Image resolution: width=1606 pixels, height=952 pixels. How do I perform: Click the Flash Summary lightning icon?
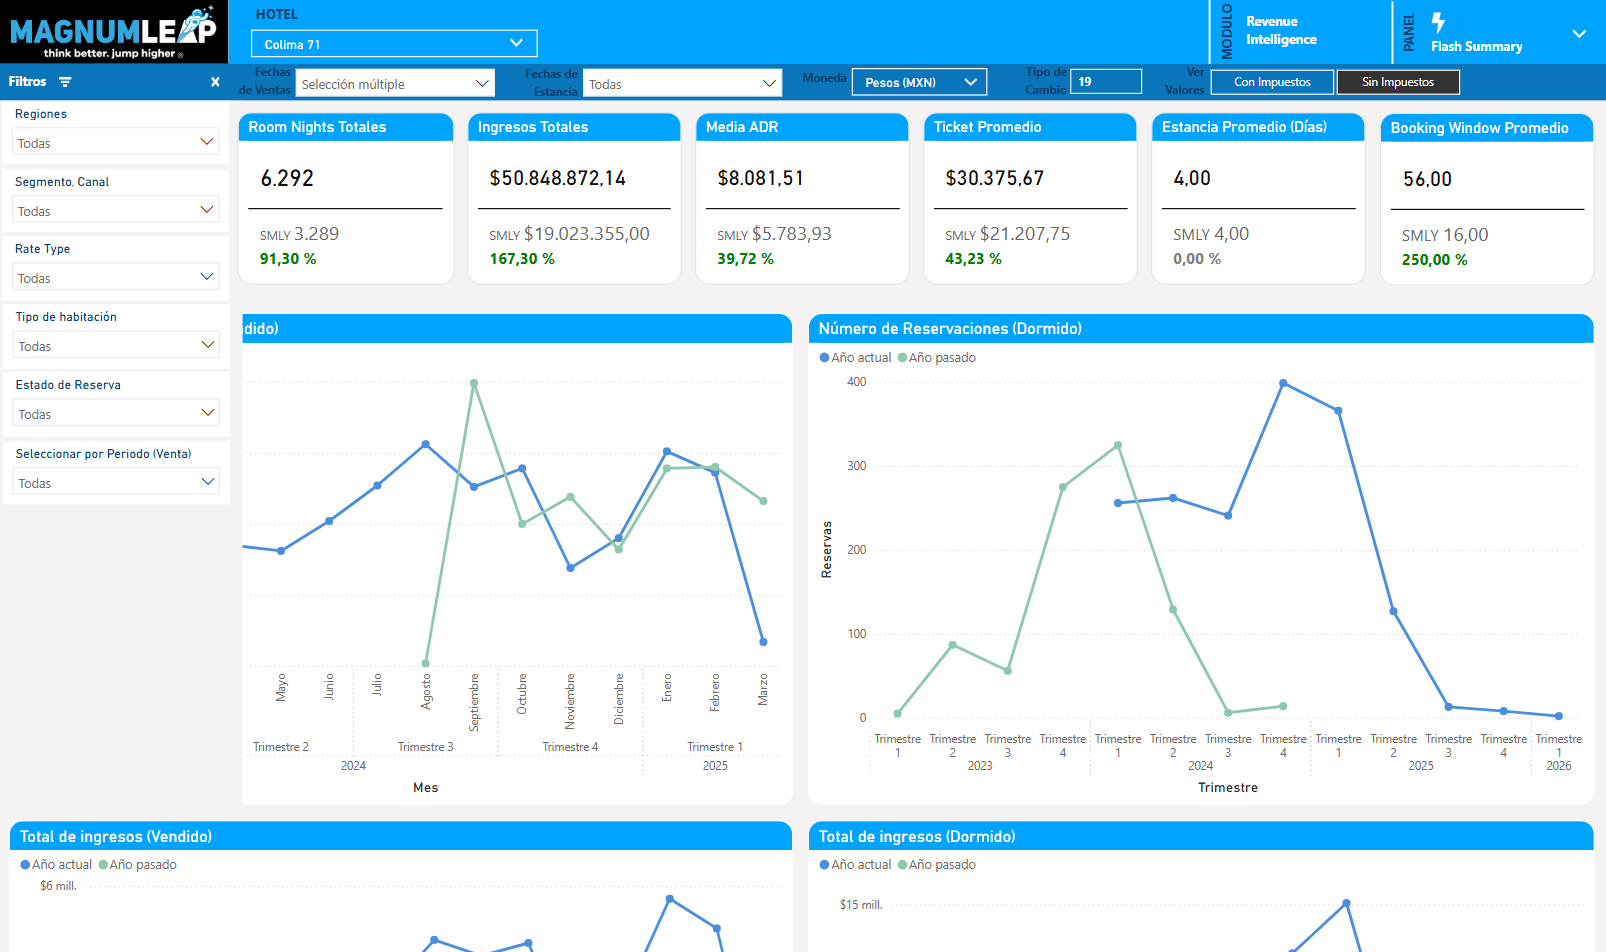tap(1438, 22)
